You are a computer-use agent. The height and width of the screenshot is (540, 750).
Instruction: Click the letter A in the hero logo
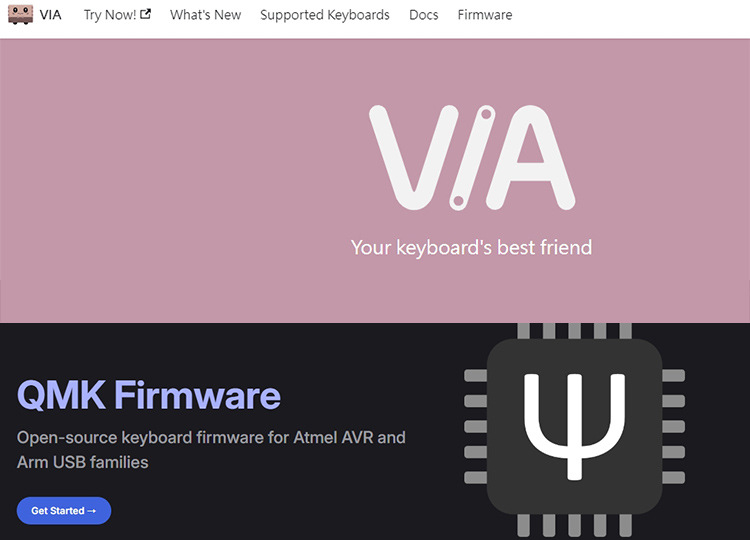click(x=535, y=160)
